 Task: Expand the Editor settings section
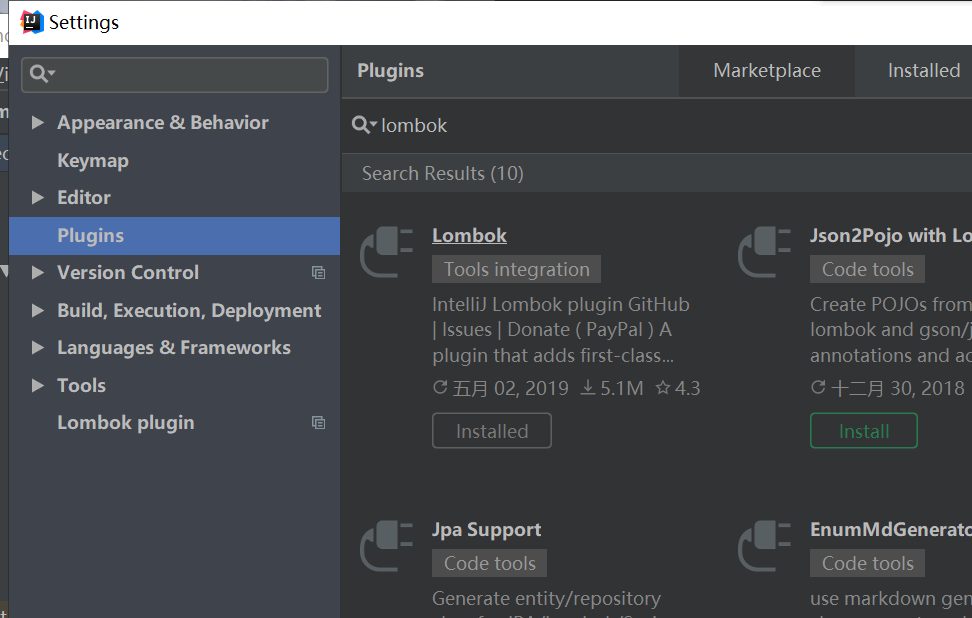(x=38, y=197)
